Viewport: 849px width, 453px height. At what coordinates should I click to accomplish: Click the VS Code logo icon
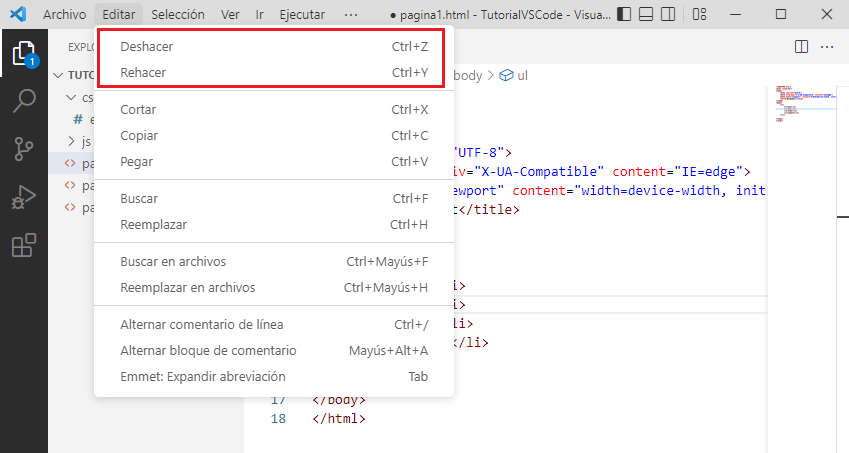click(x=18, y=14)
